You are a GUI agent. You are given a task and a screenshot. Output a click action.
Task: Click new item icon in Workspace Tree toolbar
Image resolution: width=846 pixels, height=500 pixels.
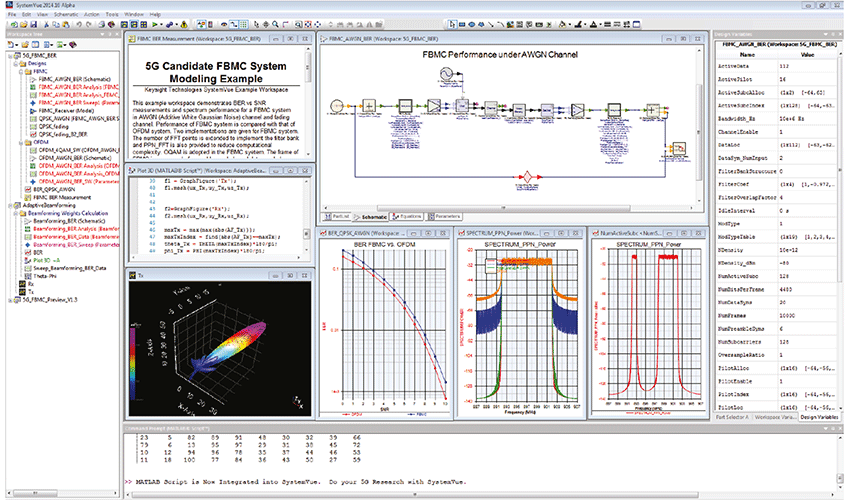coord(11,45)
